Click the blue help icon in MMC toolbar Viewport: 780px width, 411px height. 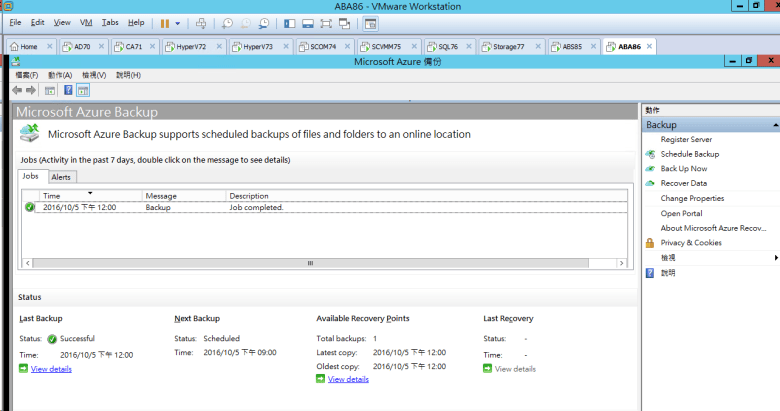(68, 90)
